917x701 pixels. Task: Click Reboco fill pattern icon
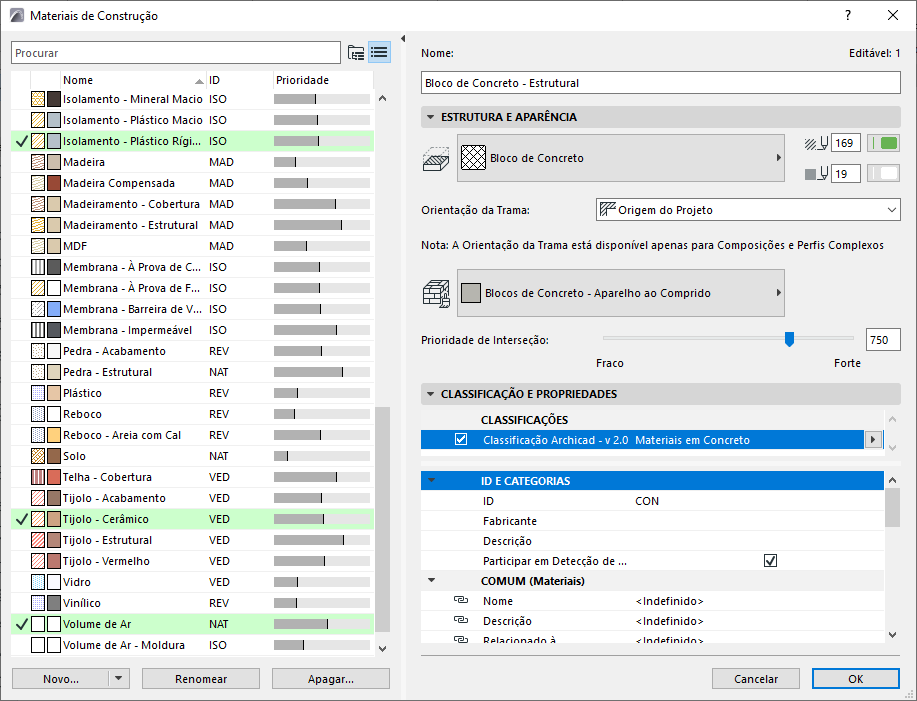click(x=38, y=415)
